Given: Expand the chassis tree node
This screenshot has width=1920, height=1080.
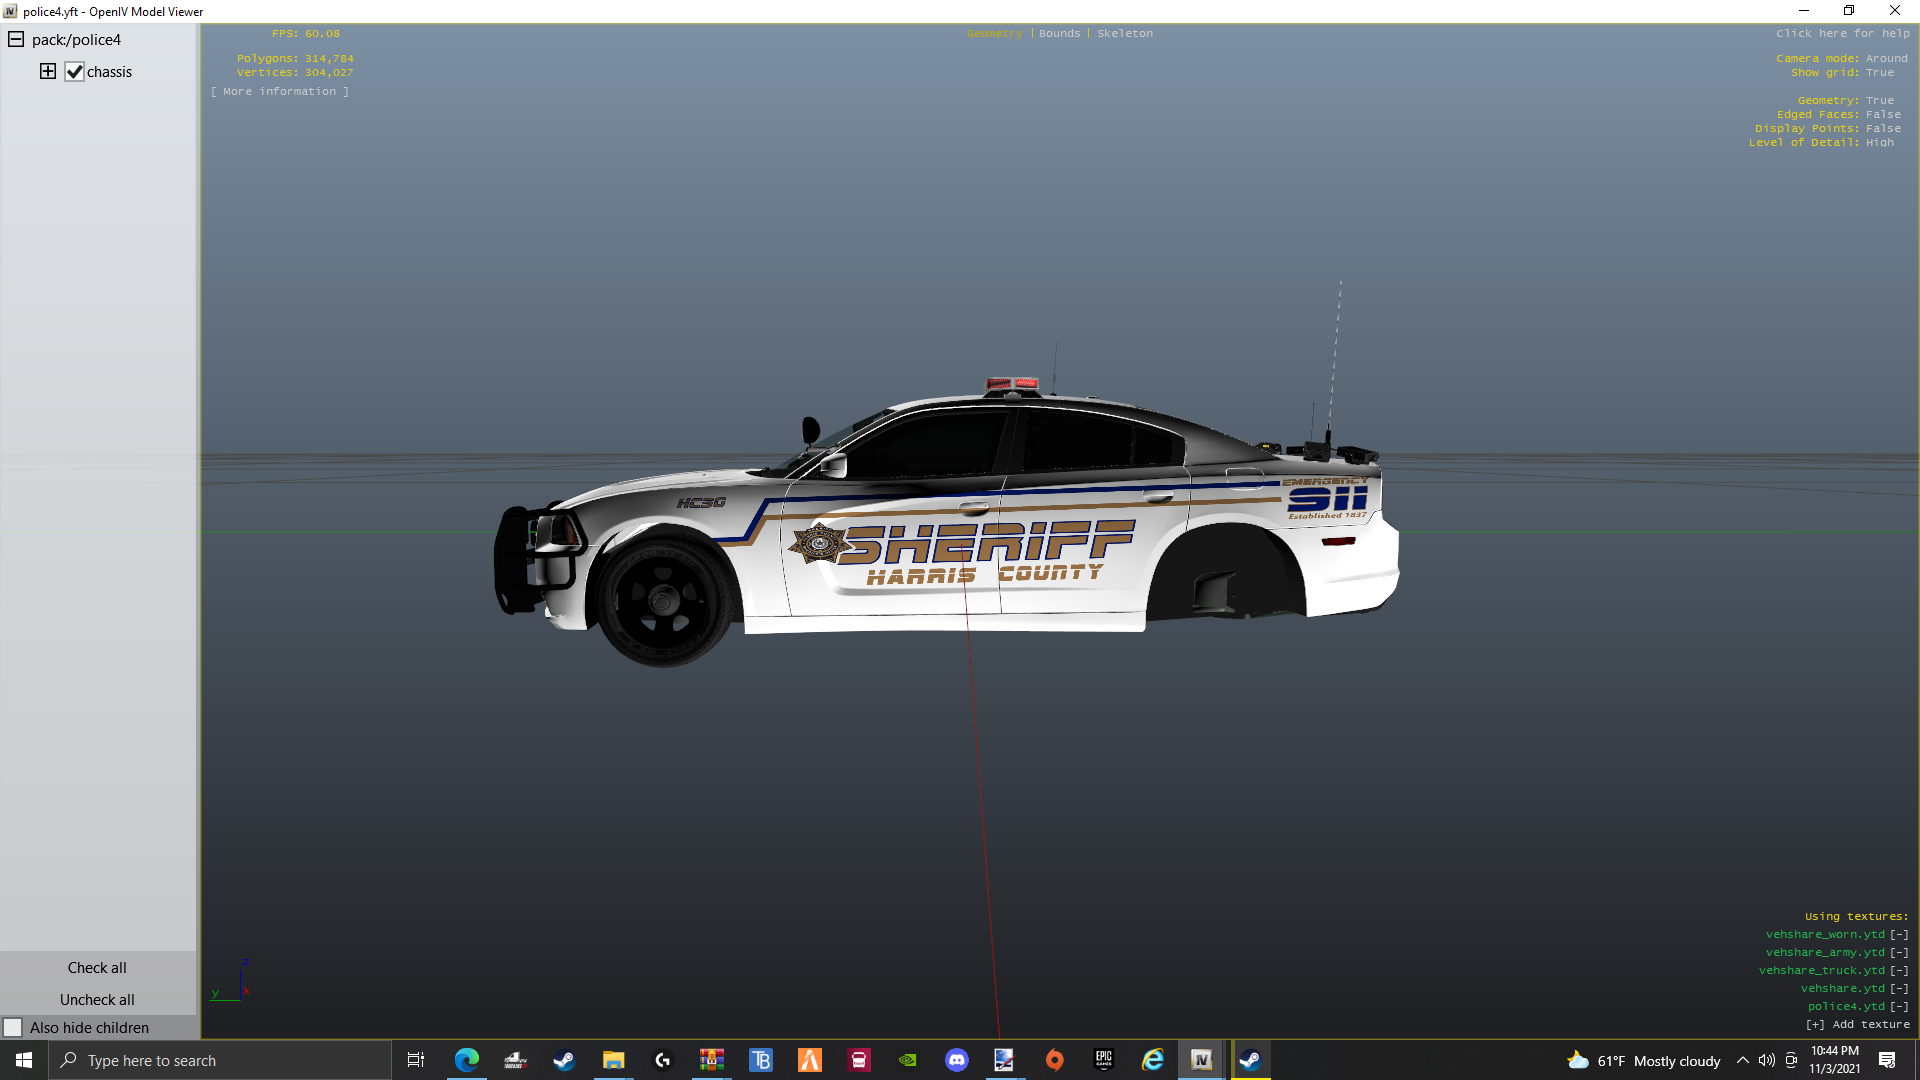Looking at the screenshot, I should pos(47,71).
